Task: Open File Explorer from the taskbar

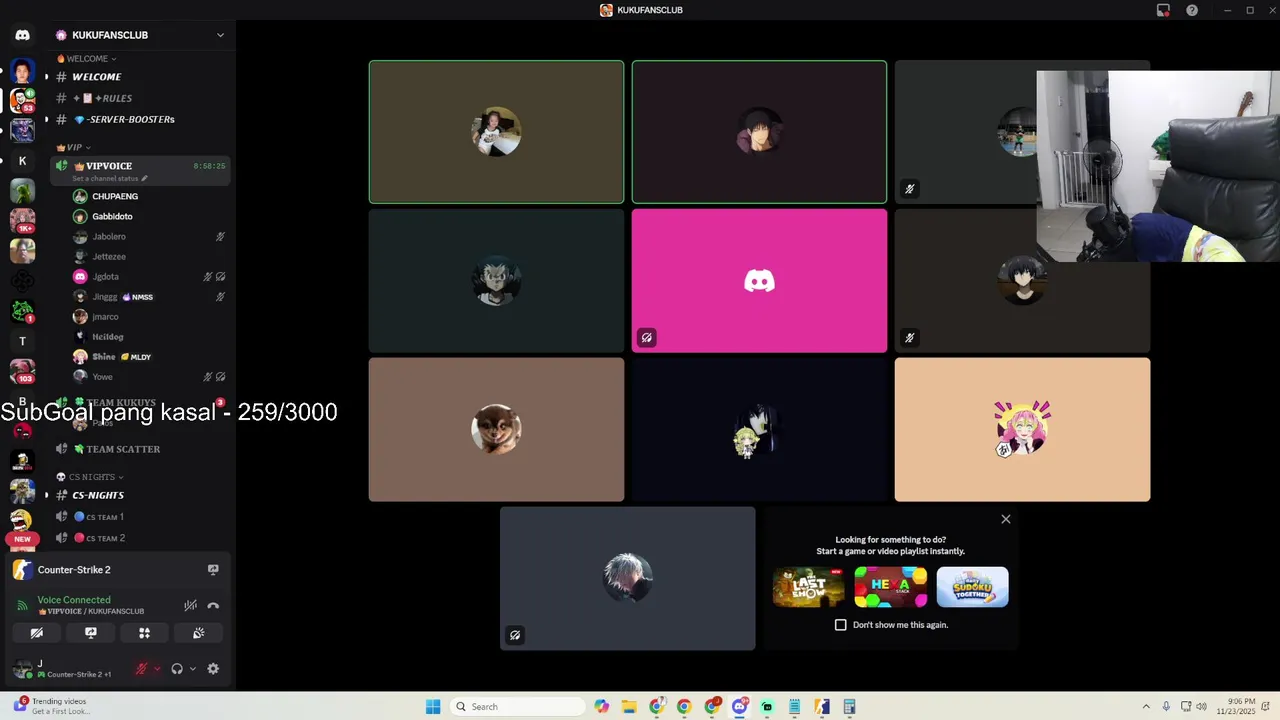Action: tap(629, 707)
